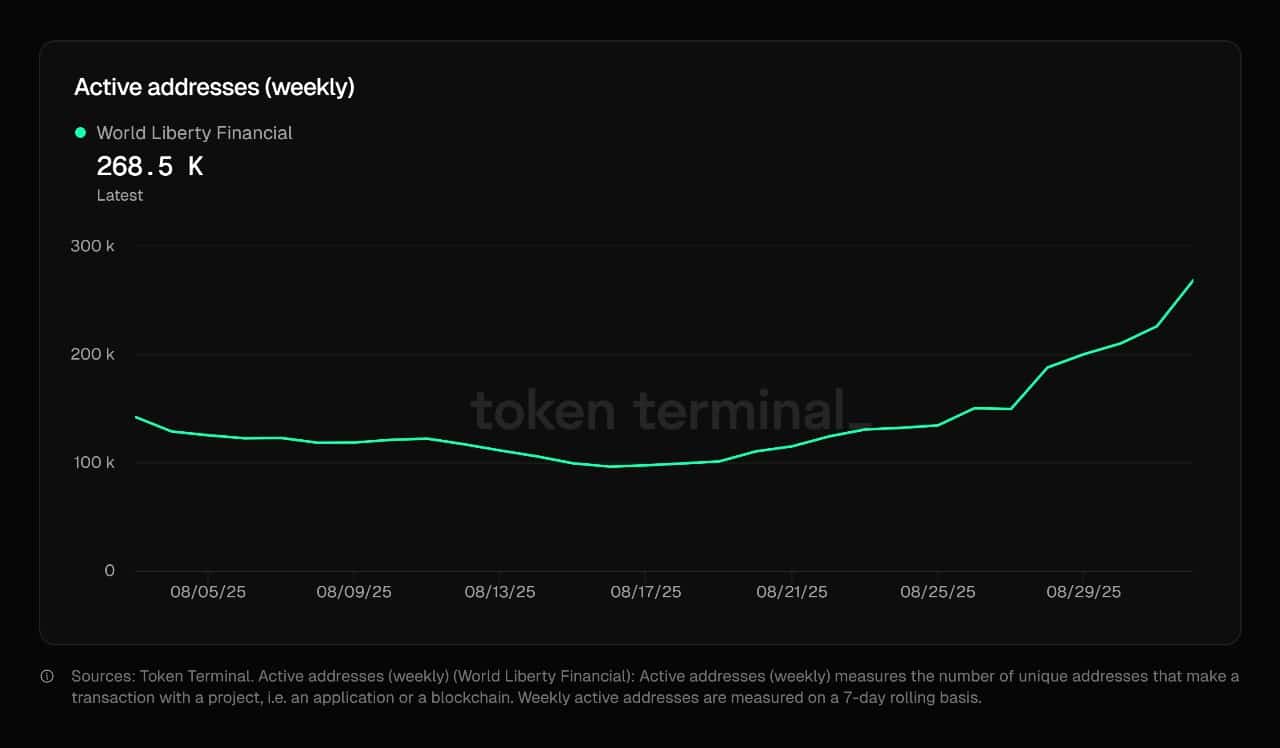
Task: Click the 100 k y-axis label
Action: point(93,462)
